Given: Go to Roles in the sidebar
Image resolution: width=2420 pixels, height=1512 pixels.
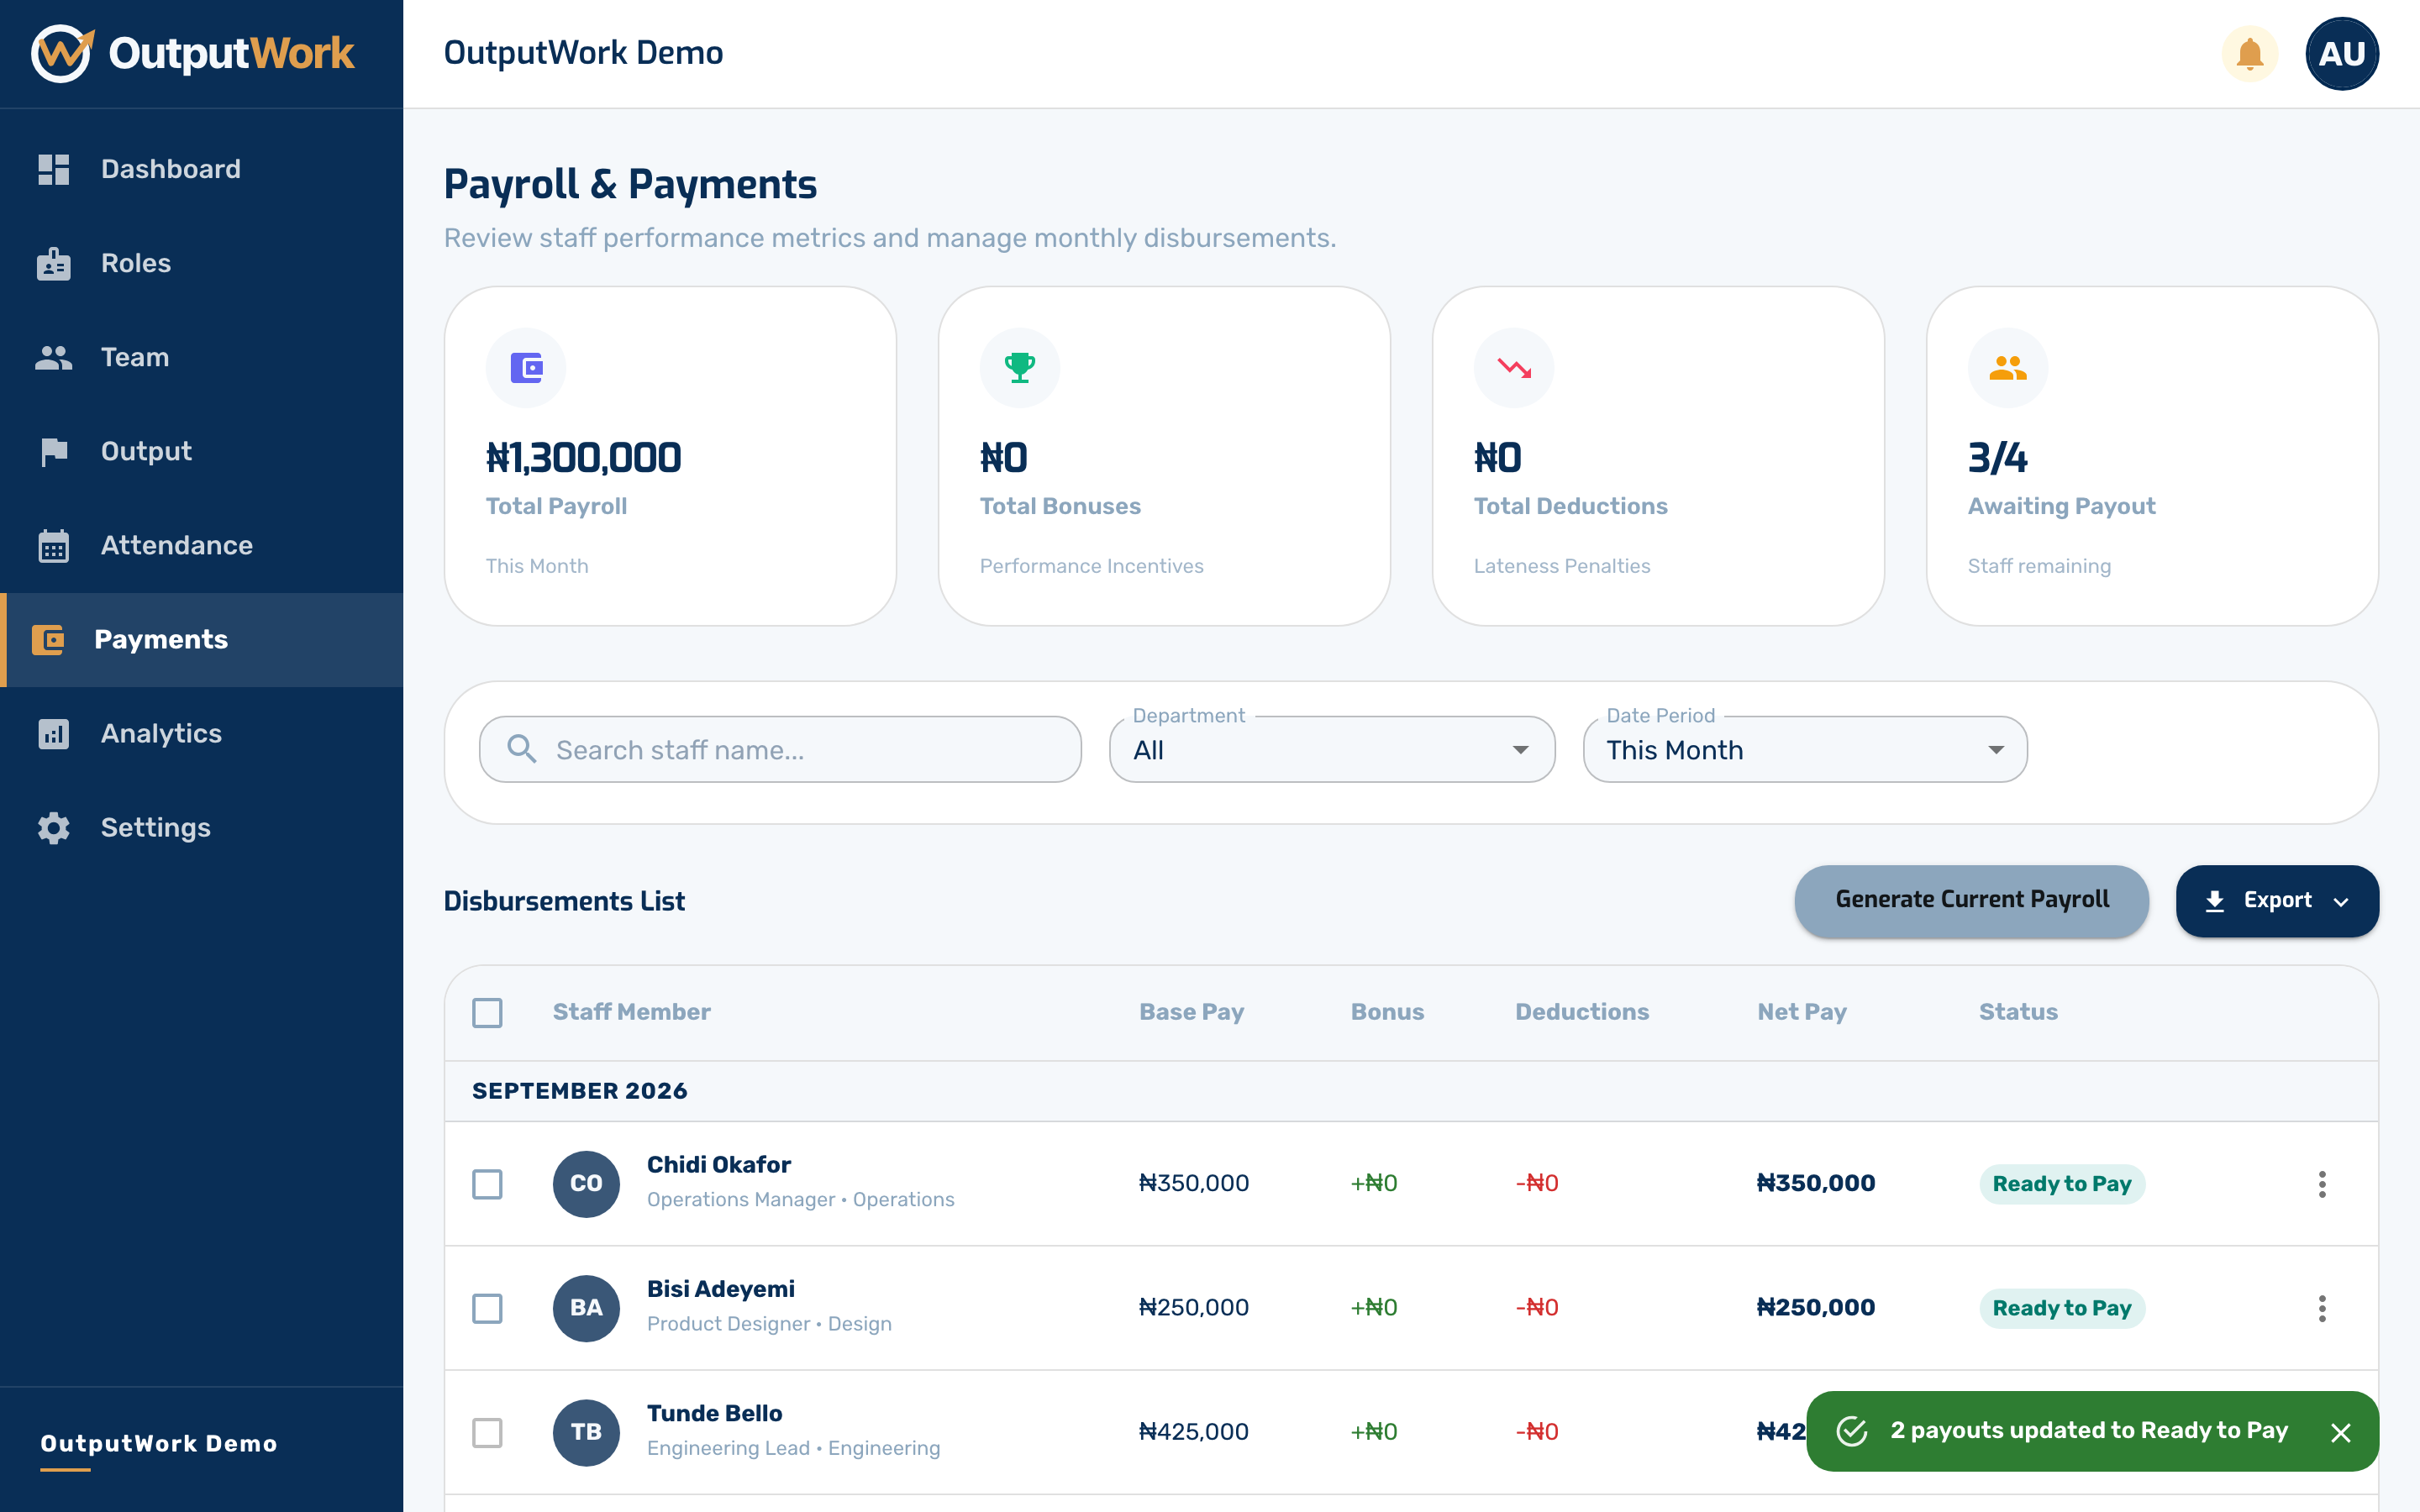Looking at the screenshot, I should click(201, 263).
